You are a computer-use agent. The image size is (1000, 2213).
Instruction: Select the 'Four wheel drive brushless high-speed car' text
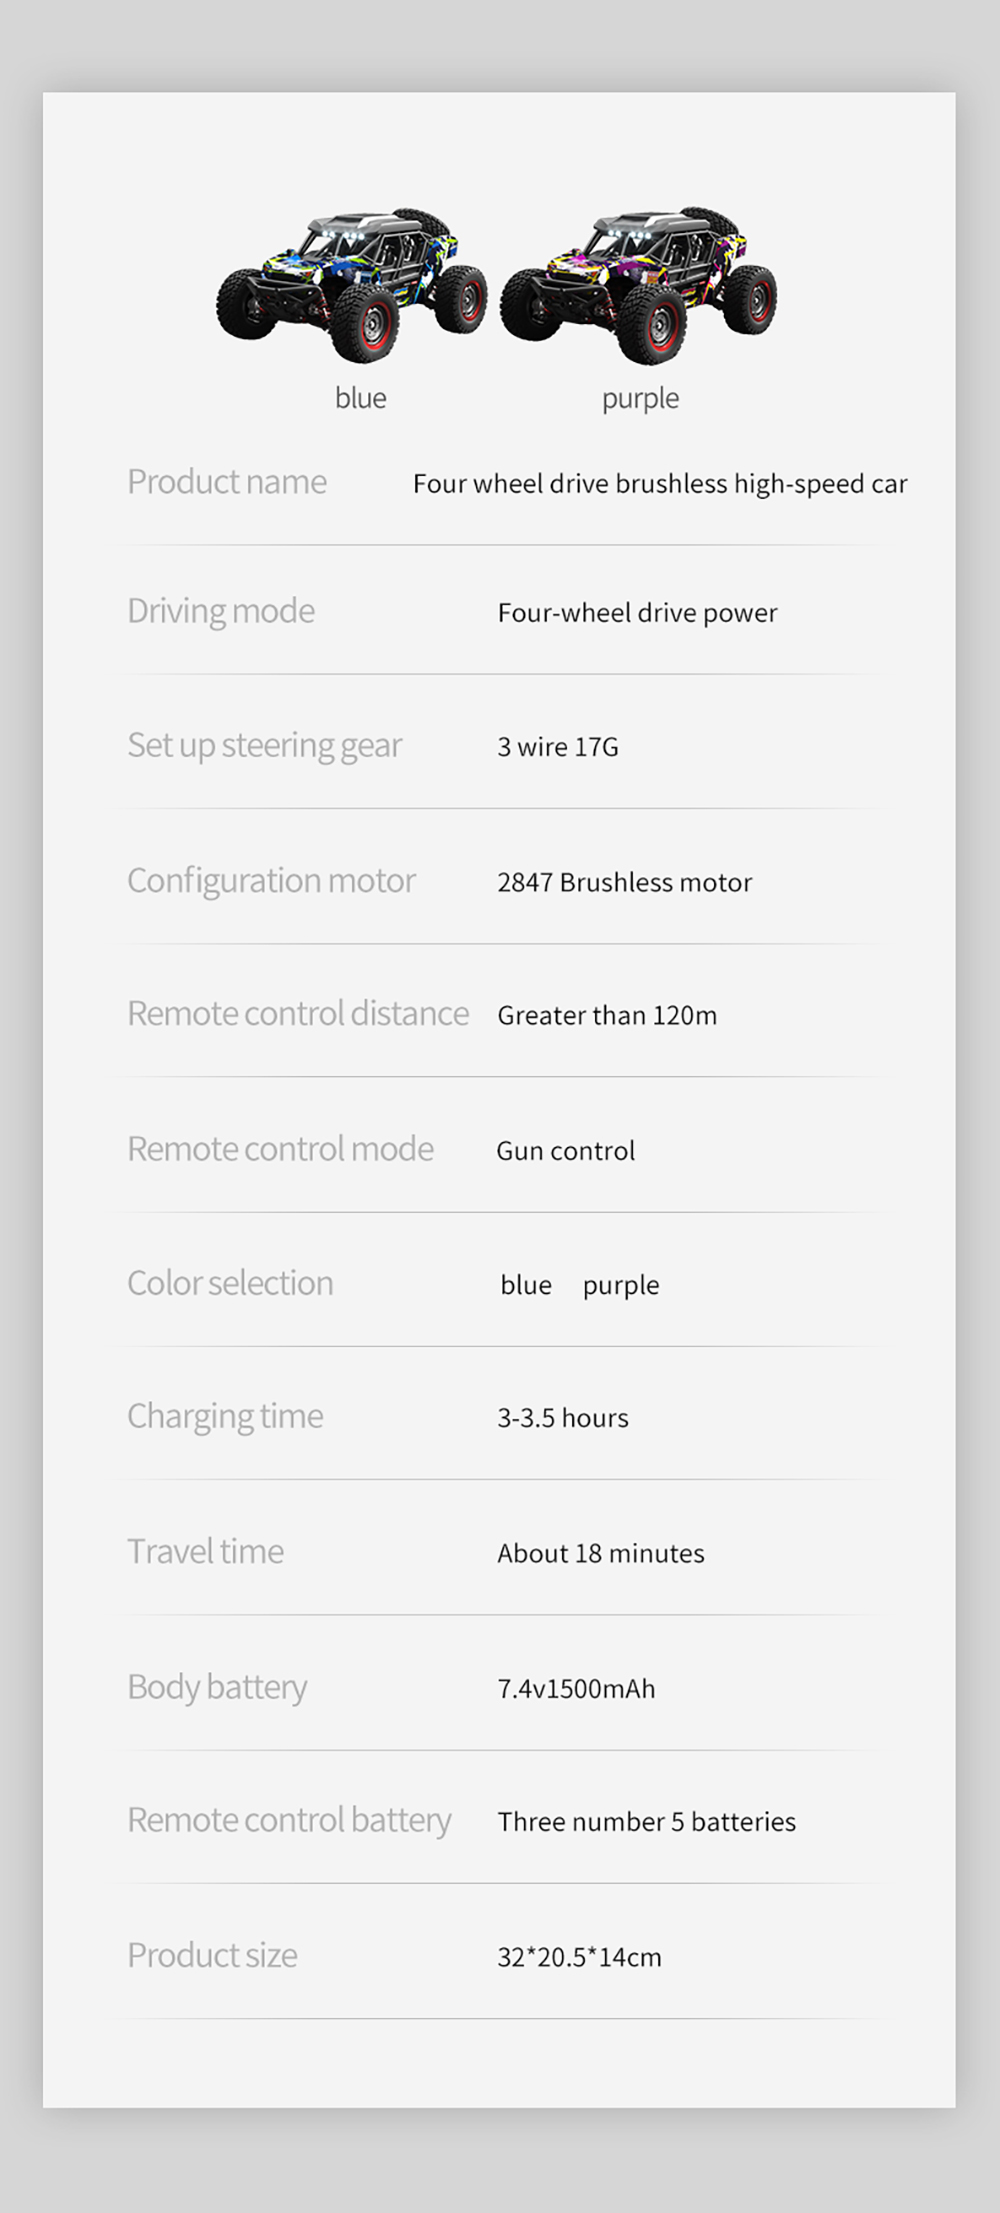pos(660,484)
